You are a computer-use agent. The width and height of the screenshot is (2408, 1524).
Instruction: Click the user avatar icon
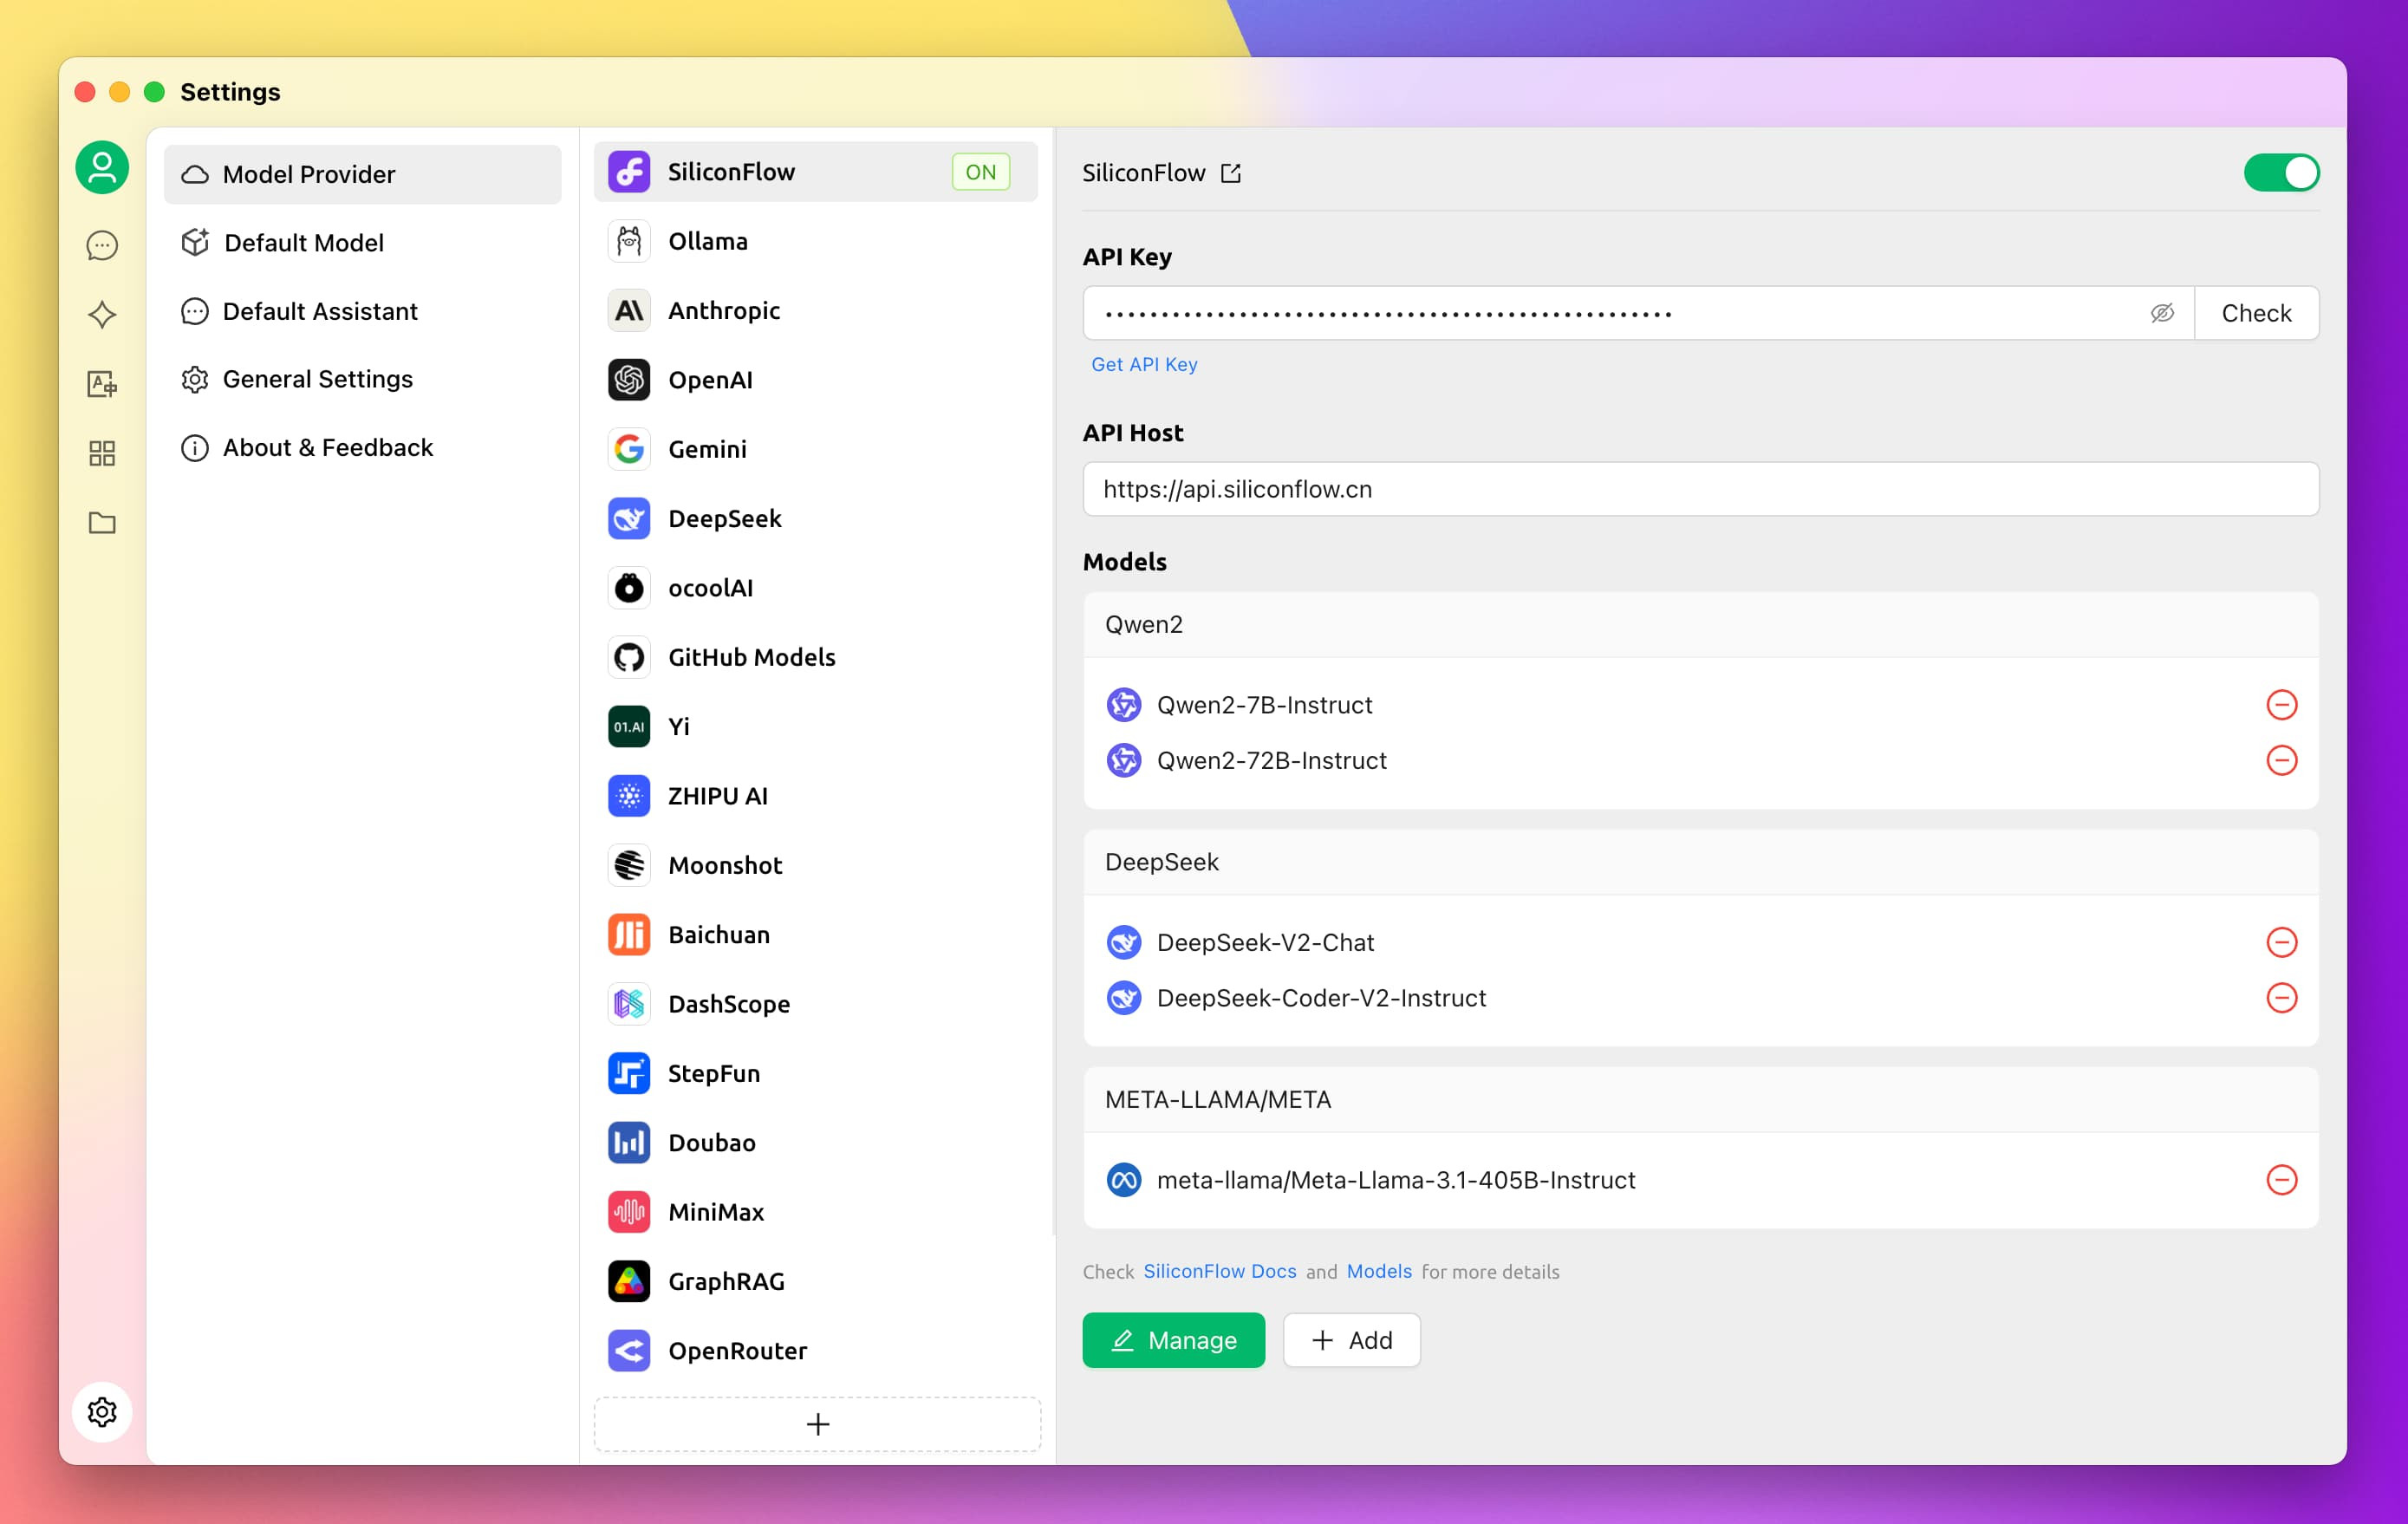[102, 168]
